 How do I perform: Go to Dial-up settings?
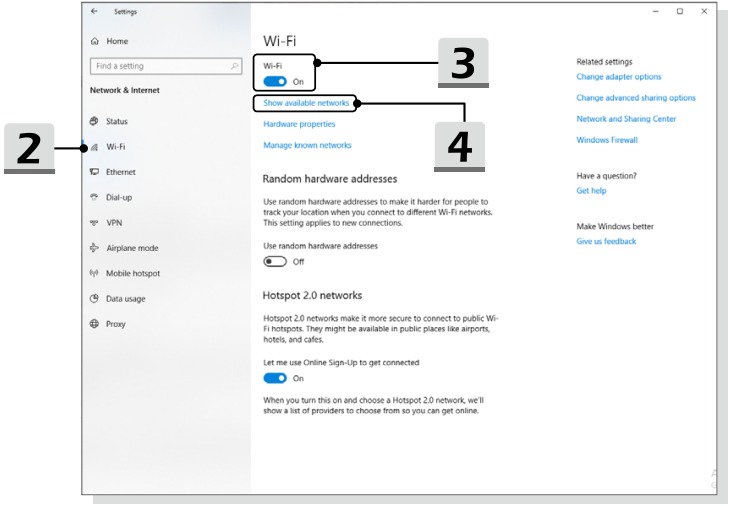tap(119, 197)
